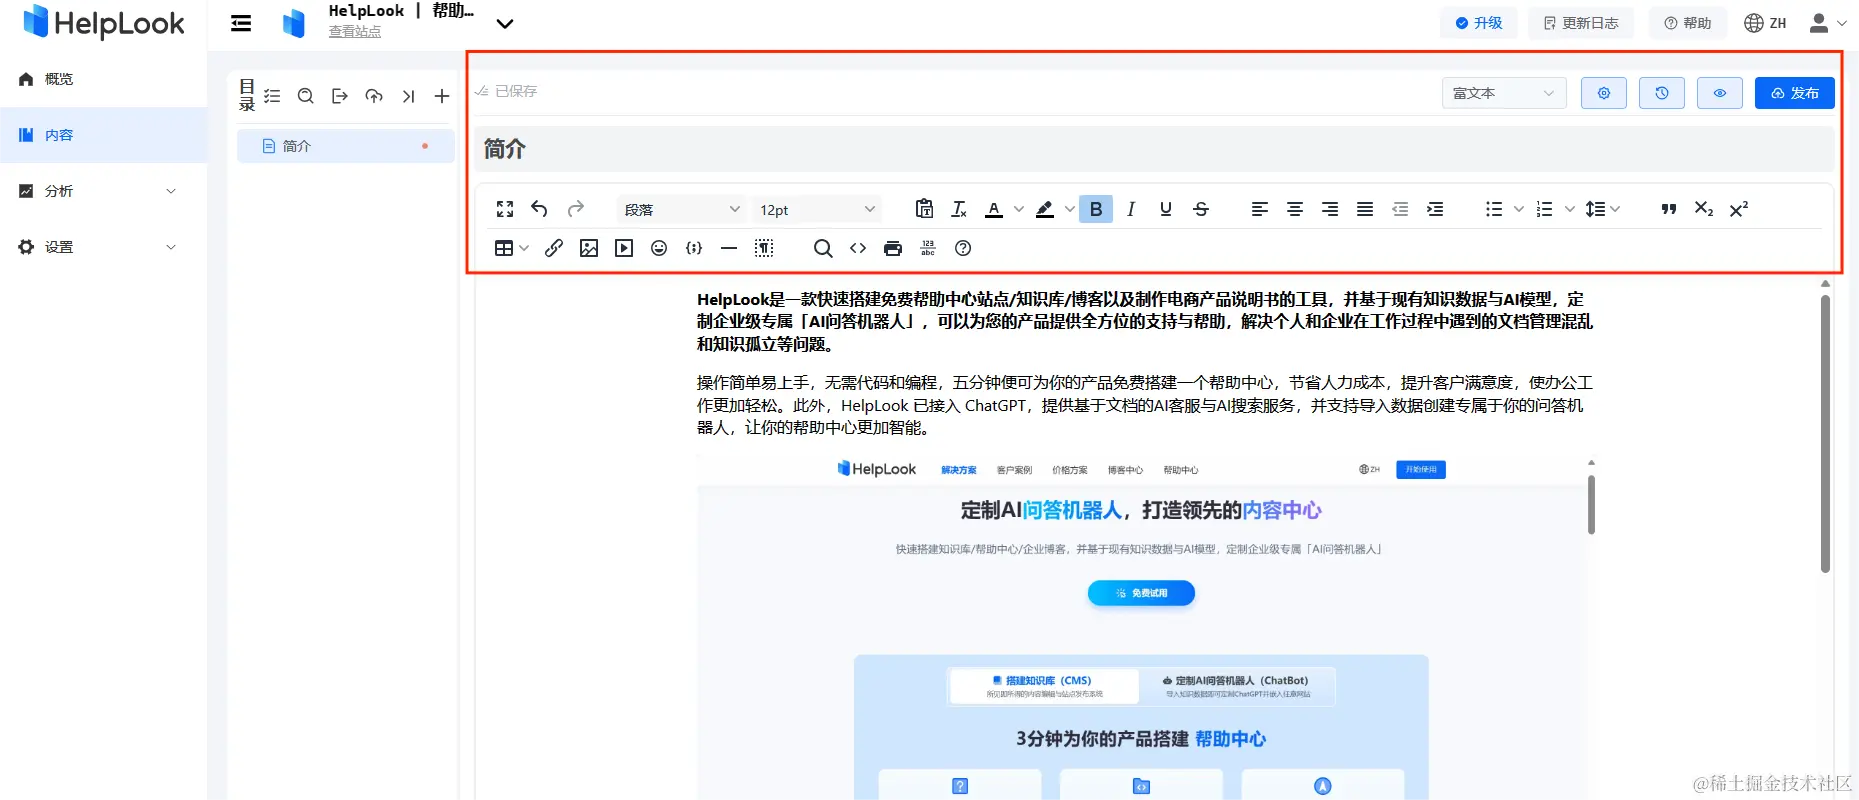Screen dimensions: 1859x800
Task: Redo the last undone edit
Action: click(575, 209)
